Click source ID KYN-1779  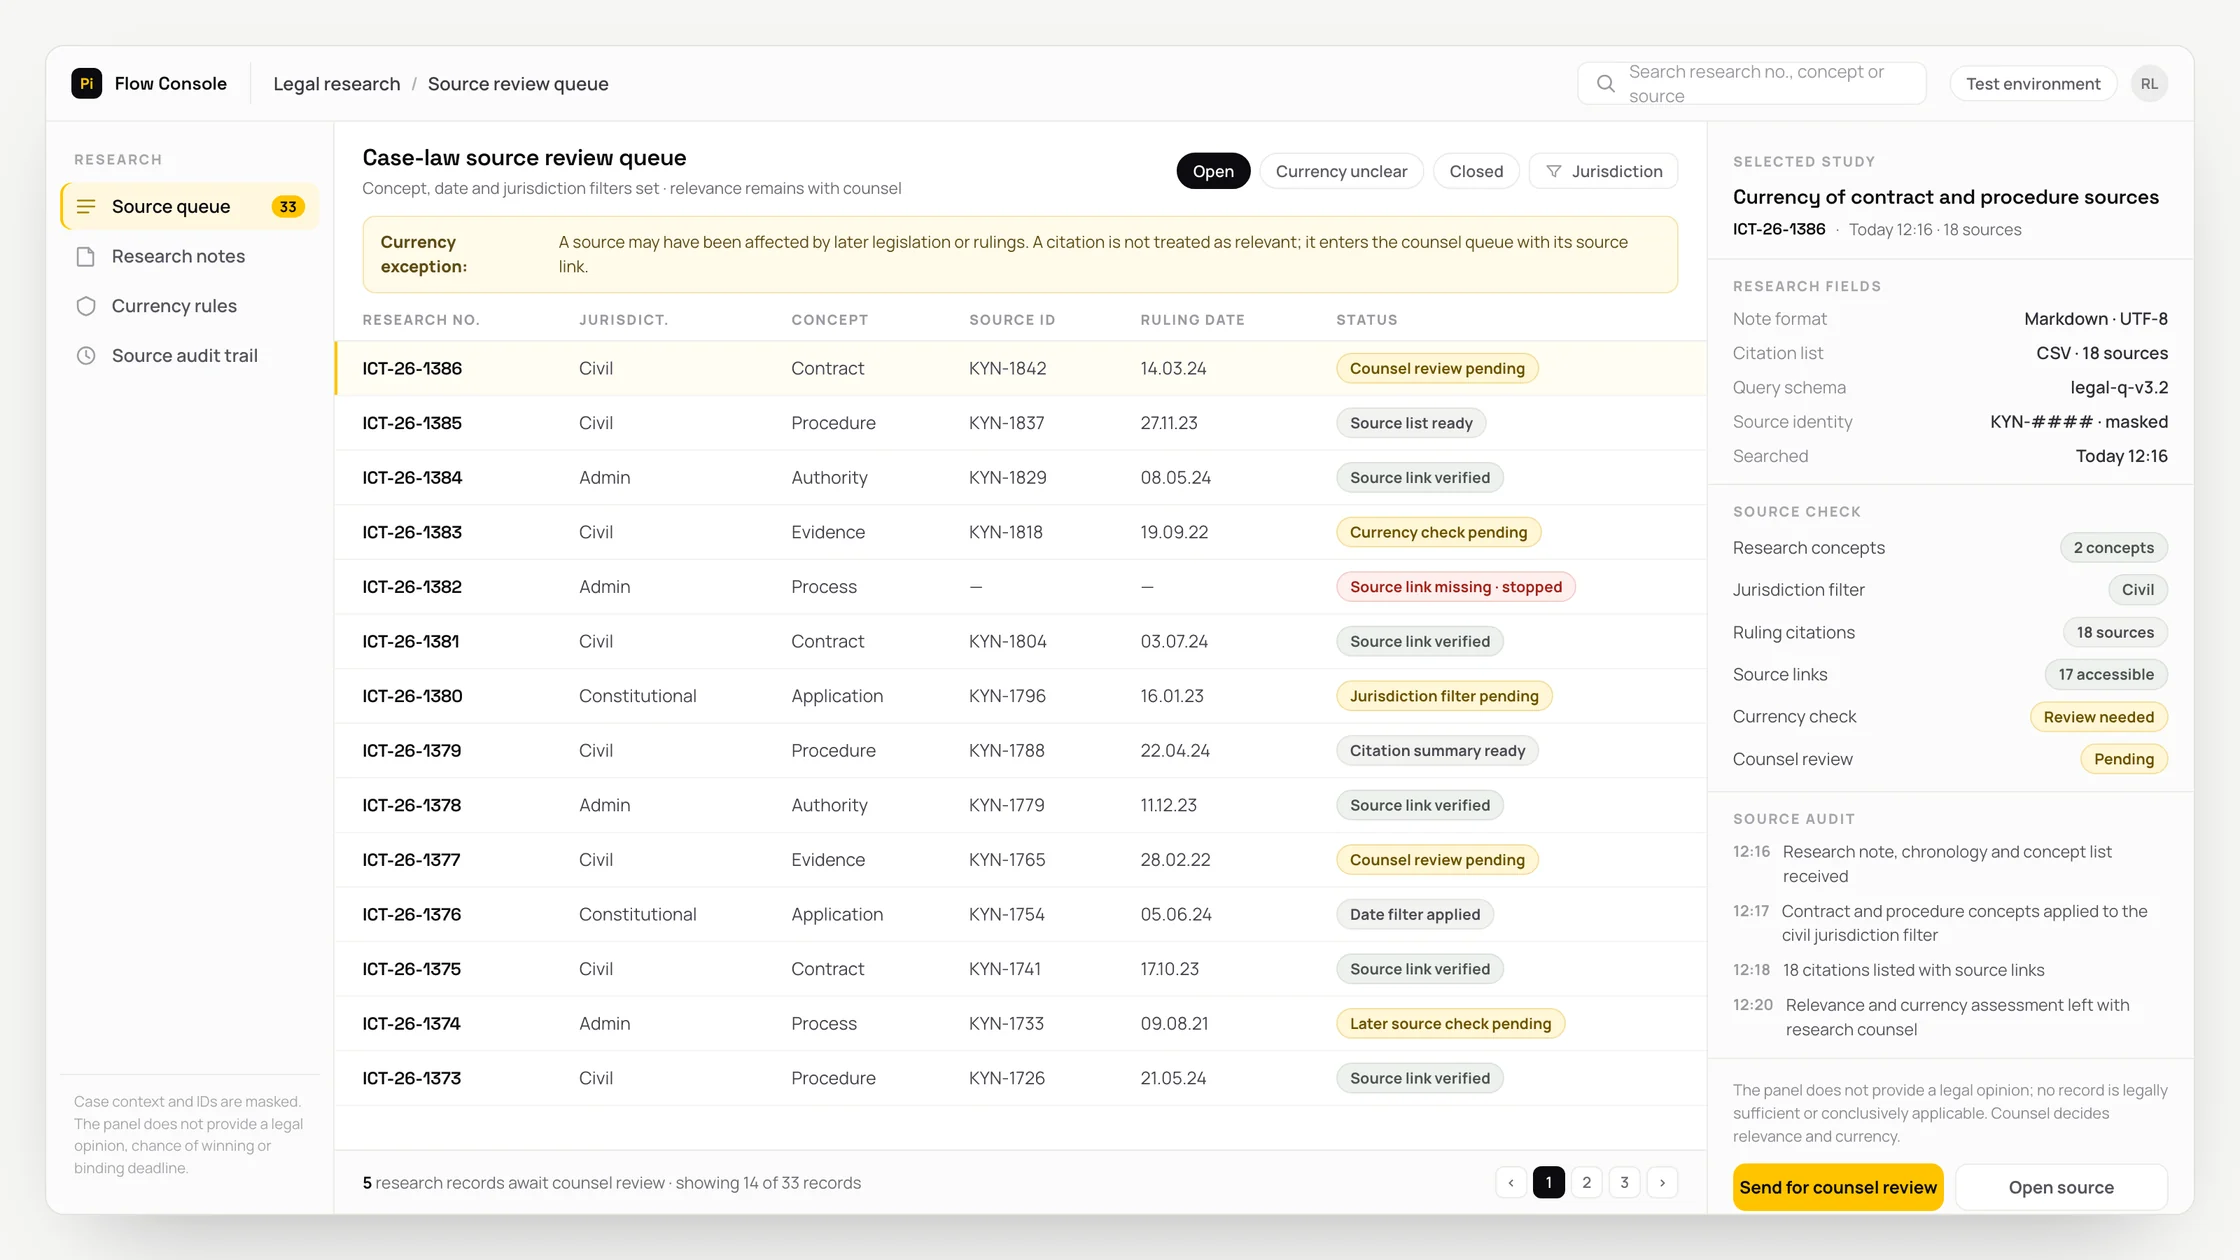(x=1007, y=806)
